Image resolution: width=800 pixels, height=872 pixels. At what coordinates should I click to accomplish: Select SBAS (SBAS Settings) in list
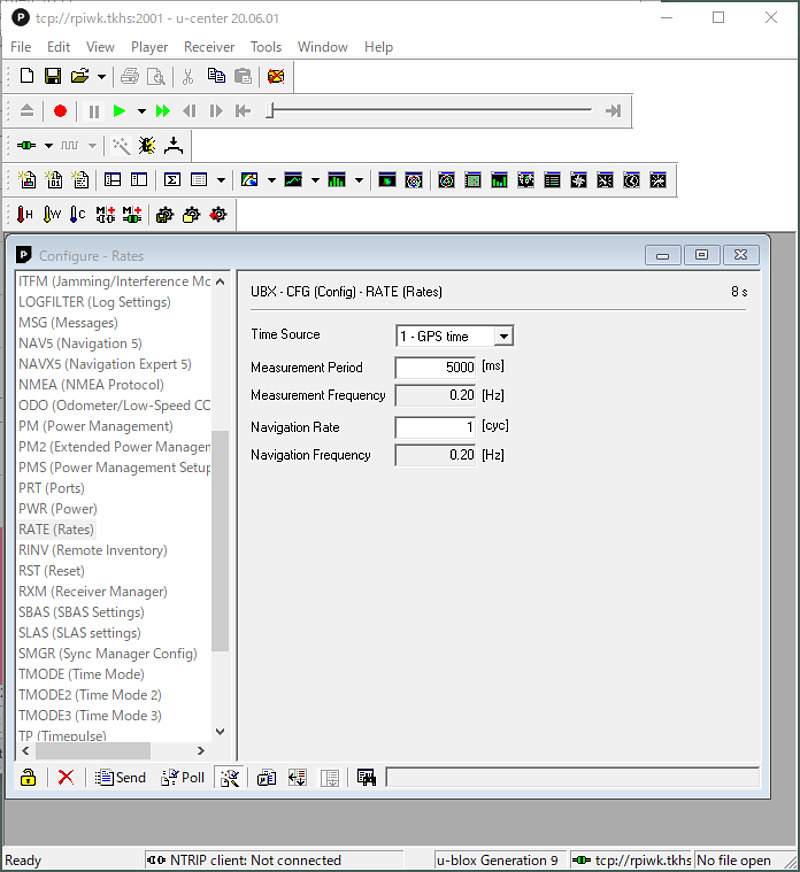tap(81, 612)
